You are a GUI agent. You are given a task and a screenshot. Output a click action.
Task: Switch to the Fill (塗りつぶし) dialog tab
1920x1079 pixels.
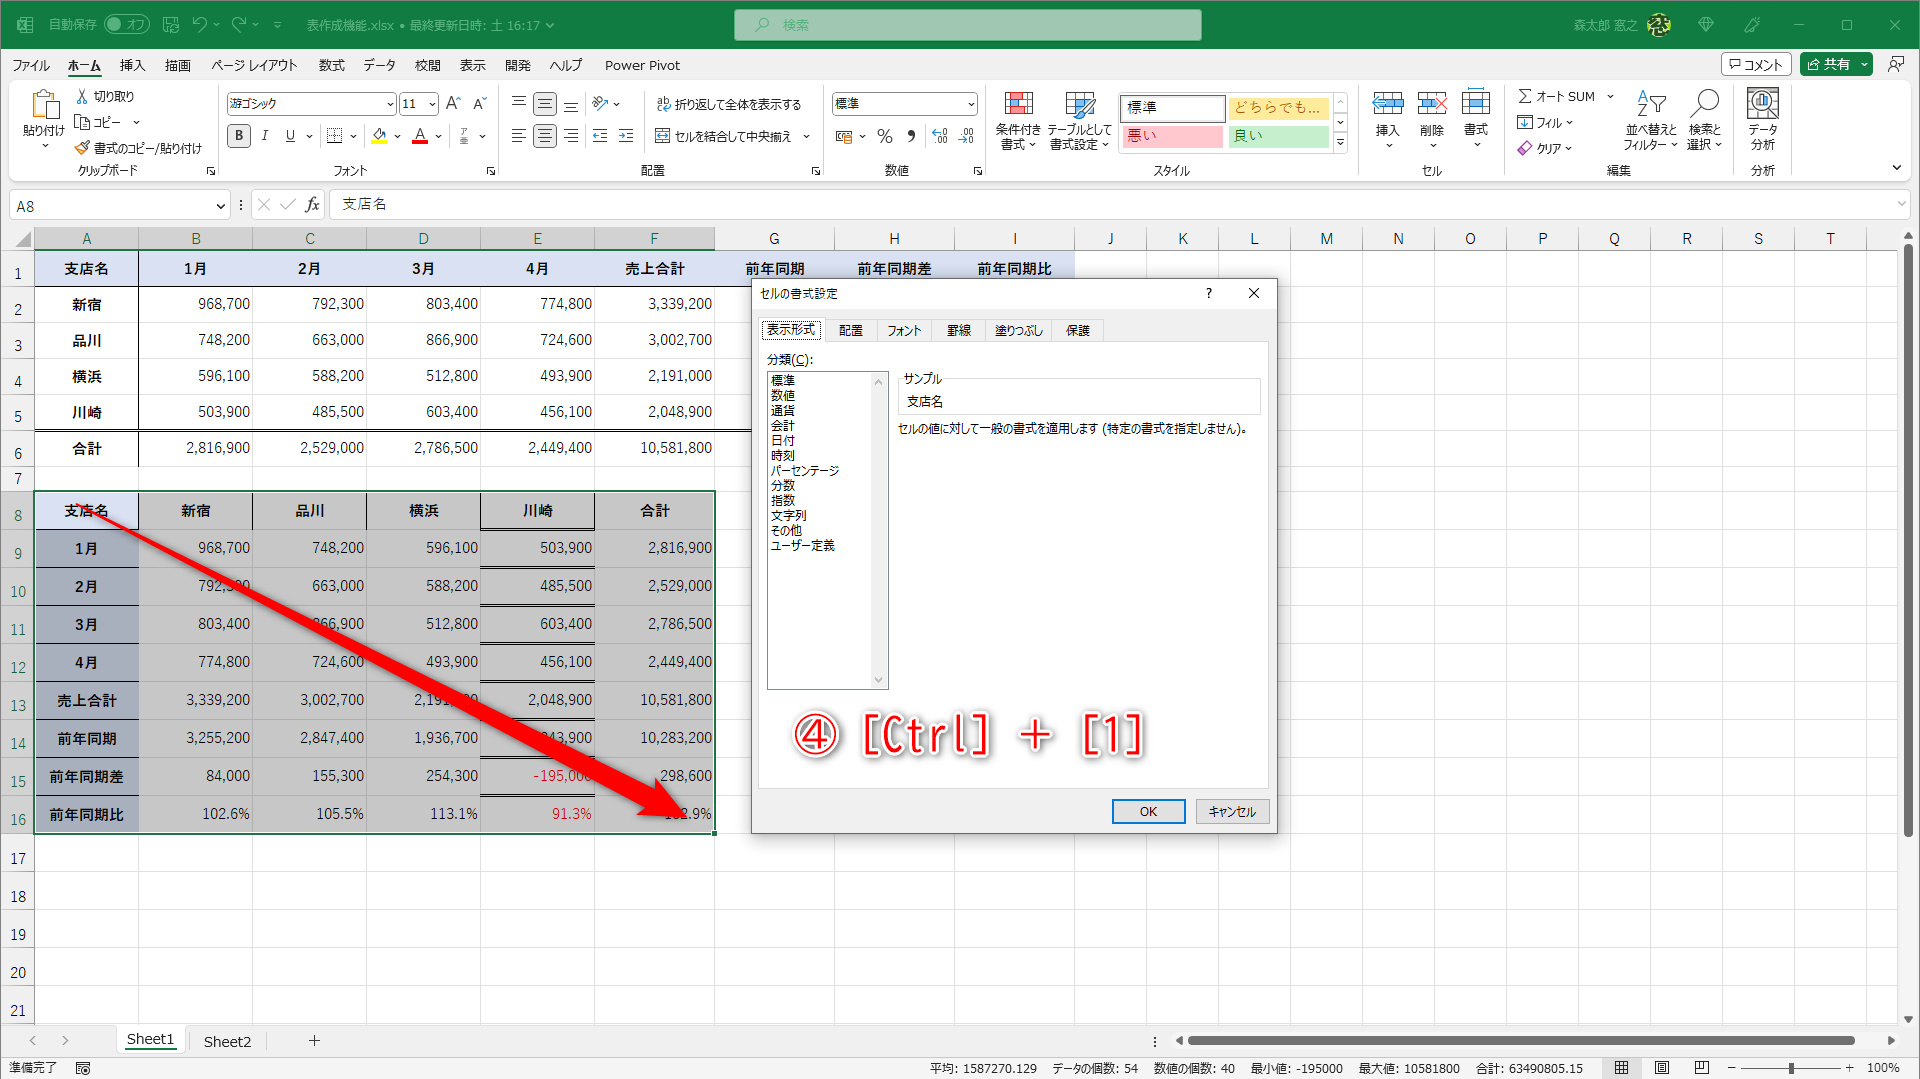1018,330
